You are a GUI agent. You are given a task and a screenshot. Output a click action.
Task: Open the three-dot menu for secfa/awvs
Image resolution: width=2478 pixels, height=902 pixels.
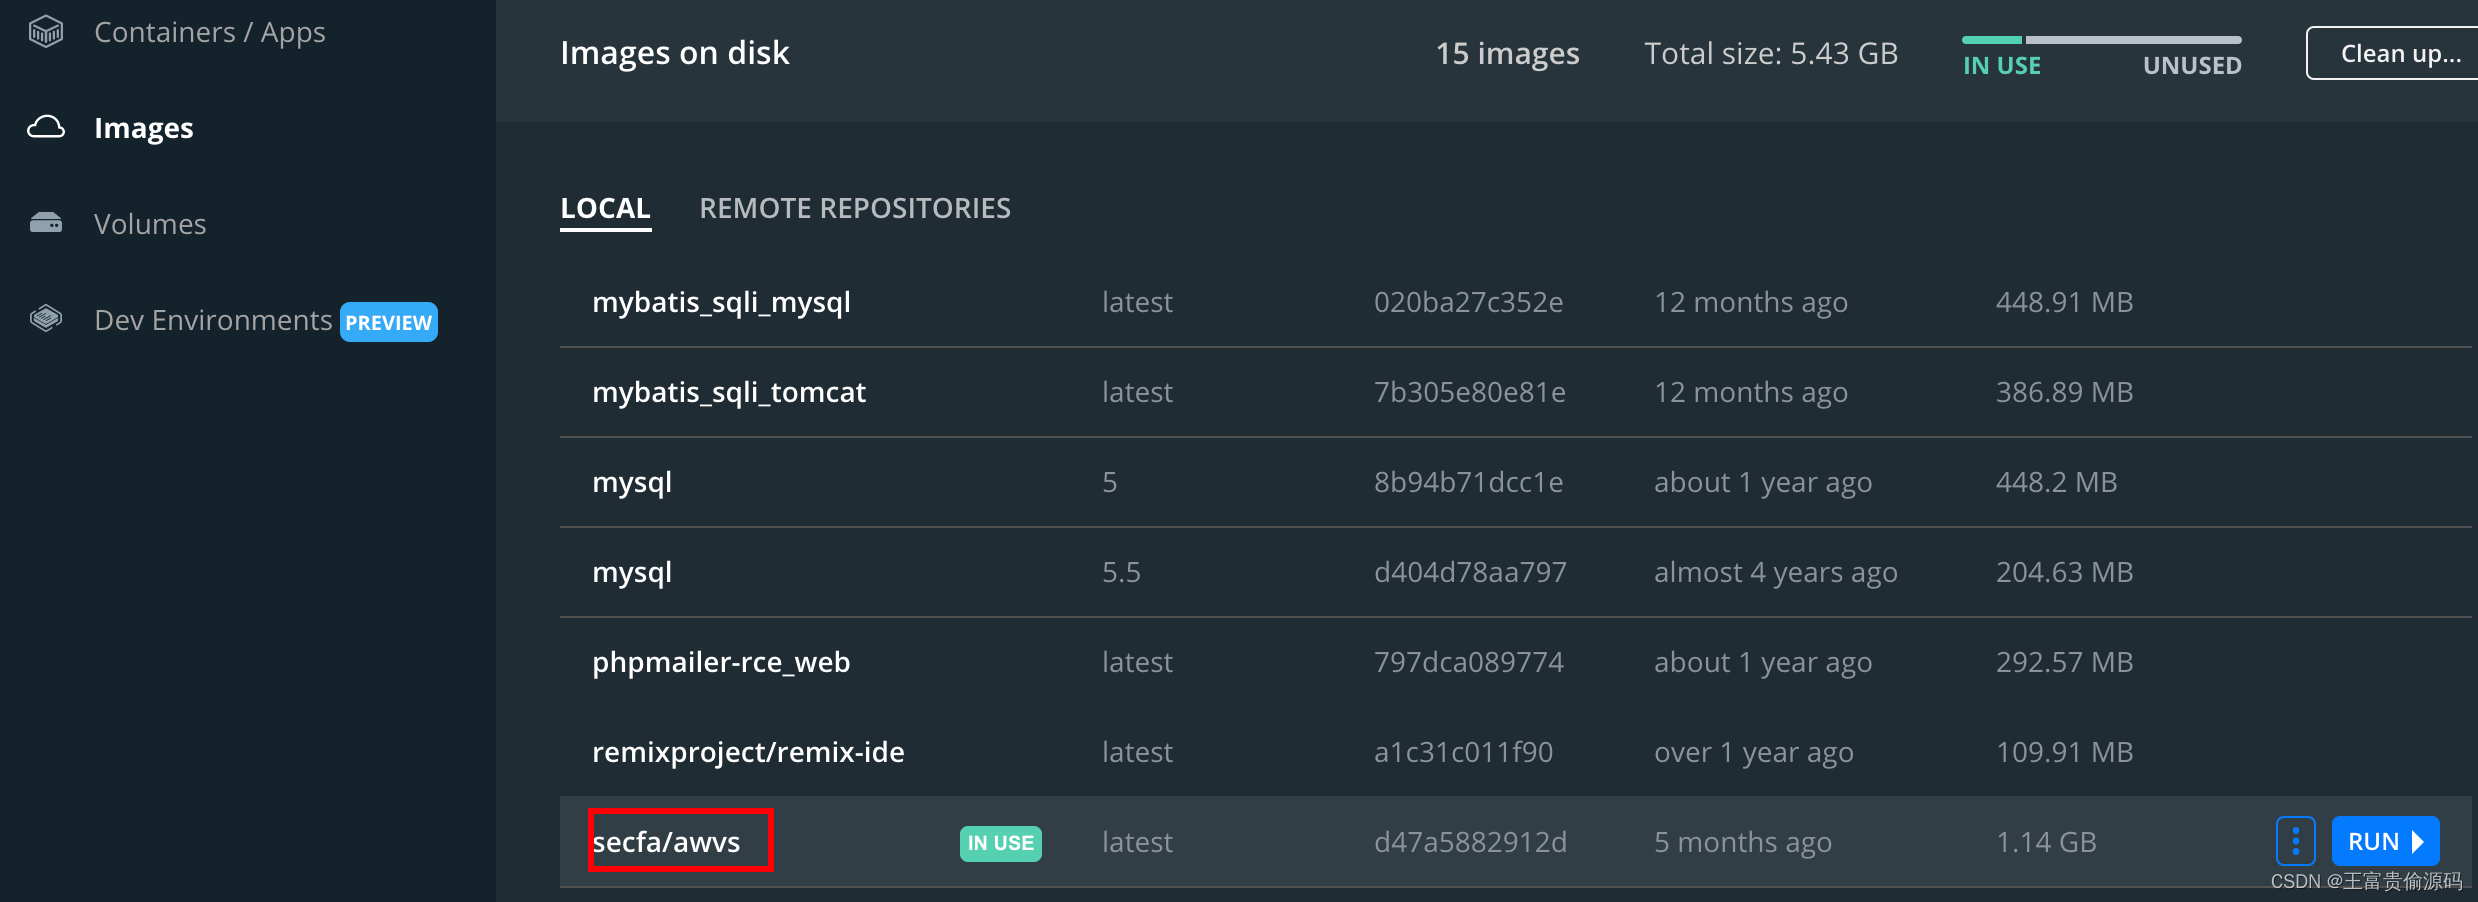click(2295, 841)
